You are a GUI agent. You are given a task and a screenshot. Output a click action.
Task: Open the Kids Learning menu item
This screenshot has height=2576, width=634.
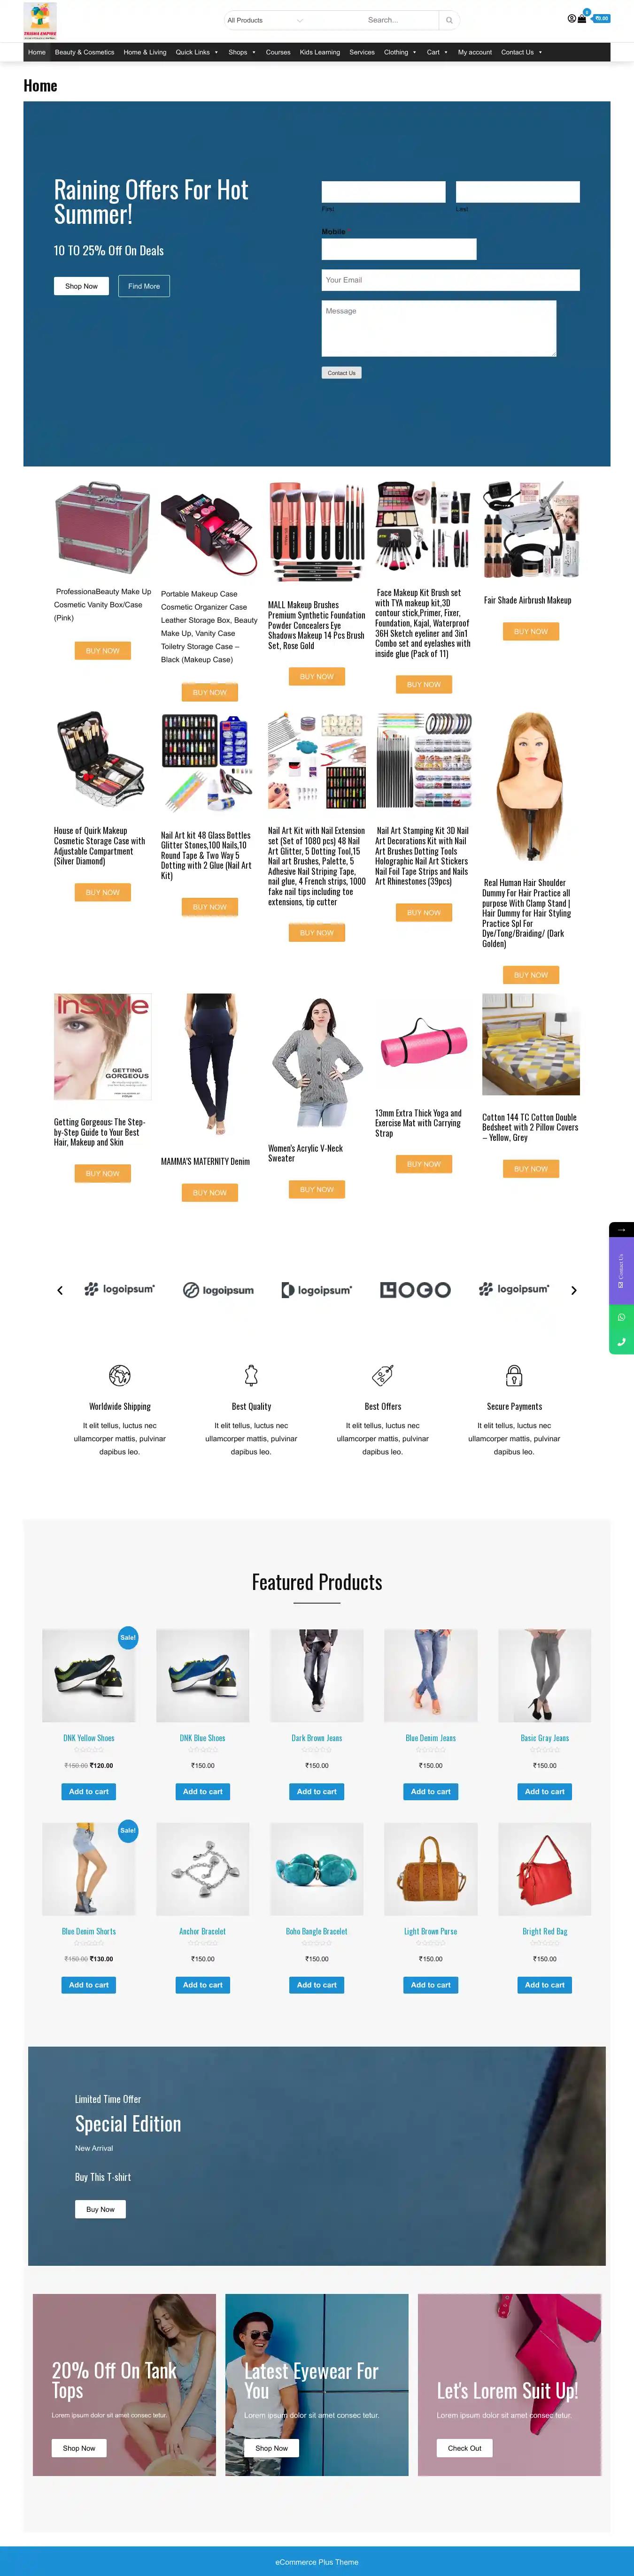(x=320, y=52)
